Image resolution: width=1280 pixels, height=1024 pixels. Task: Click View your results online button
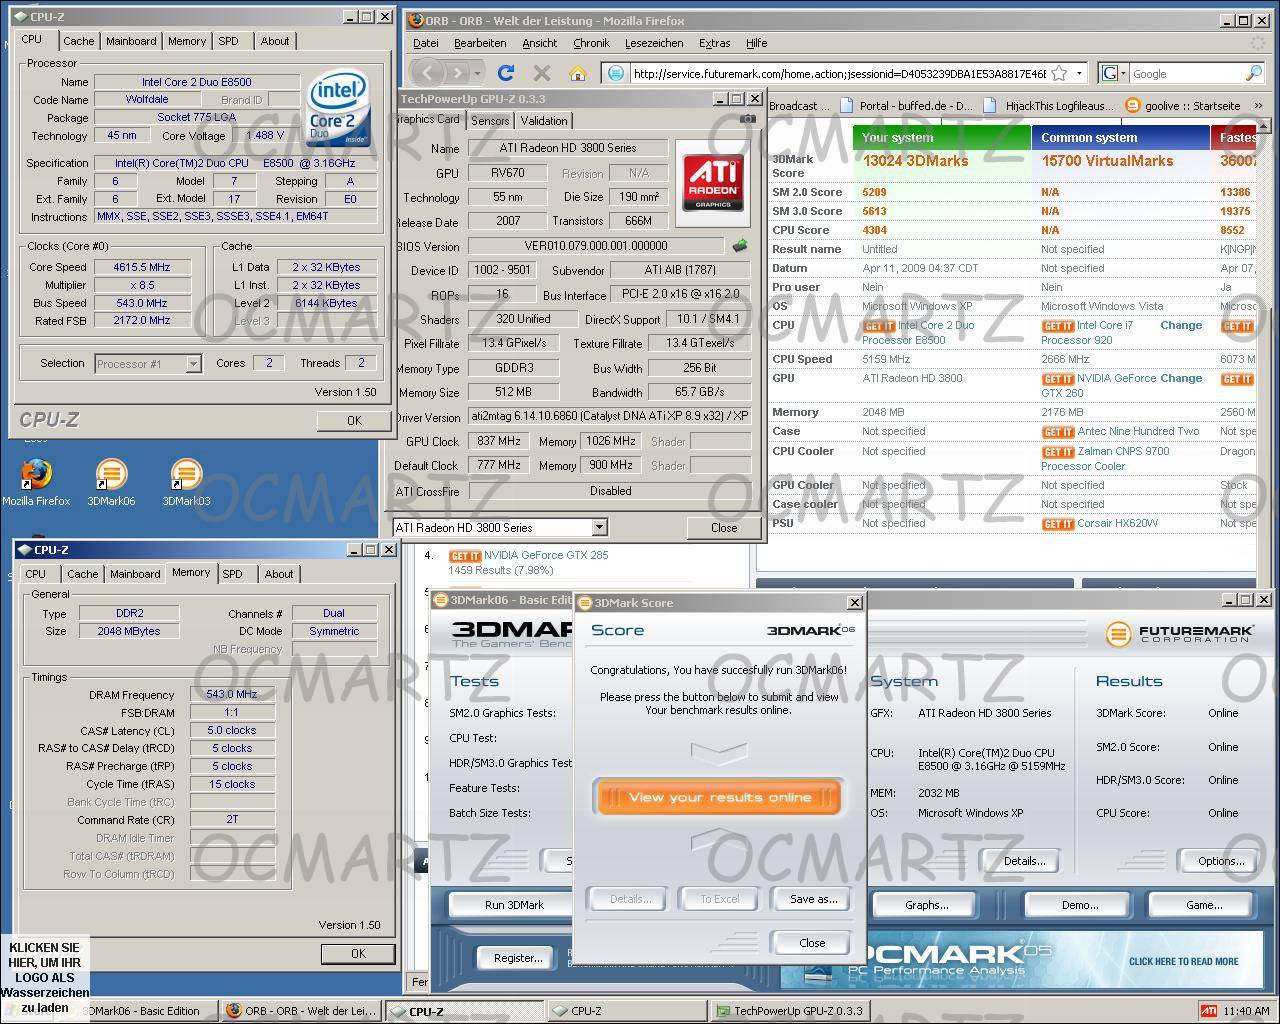[x=719, y=797]
